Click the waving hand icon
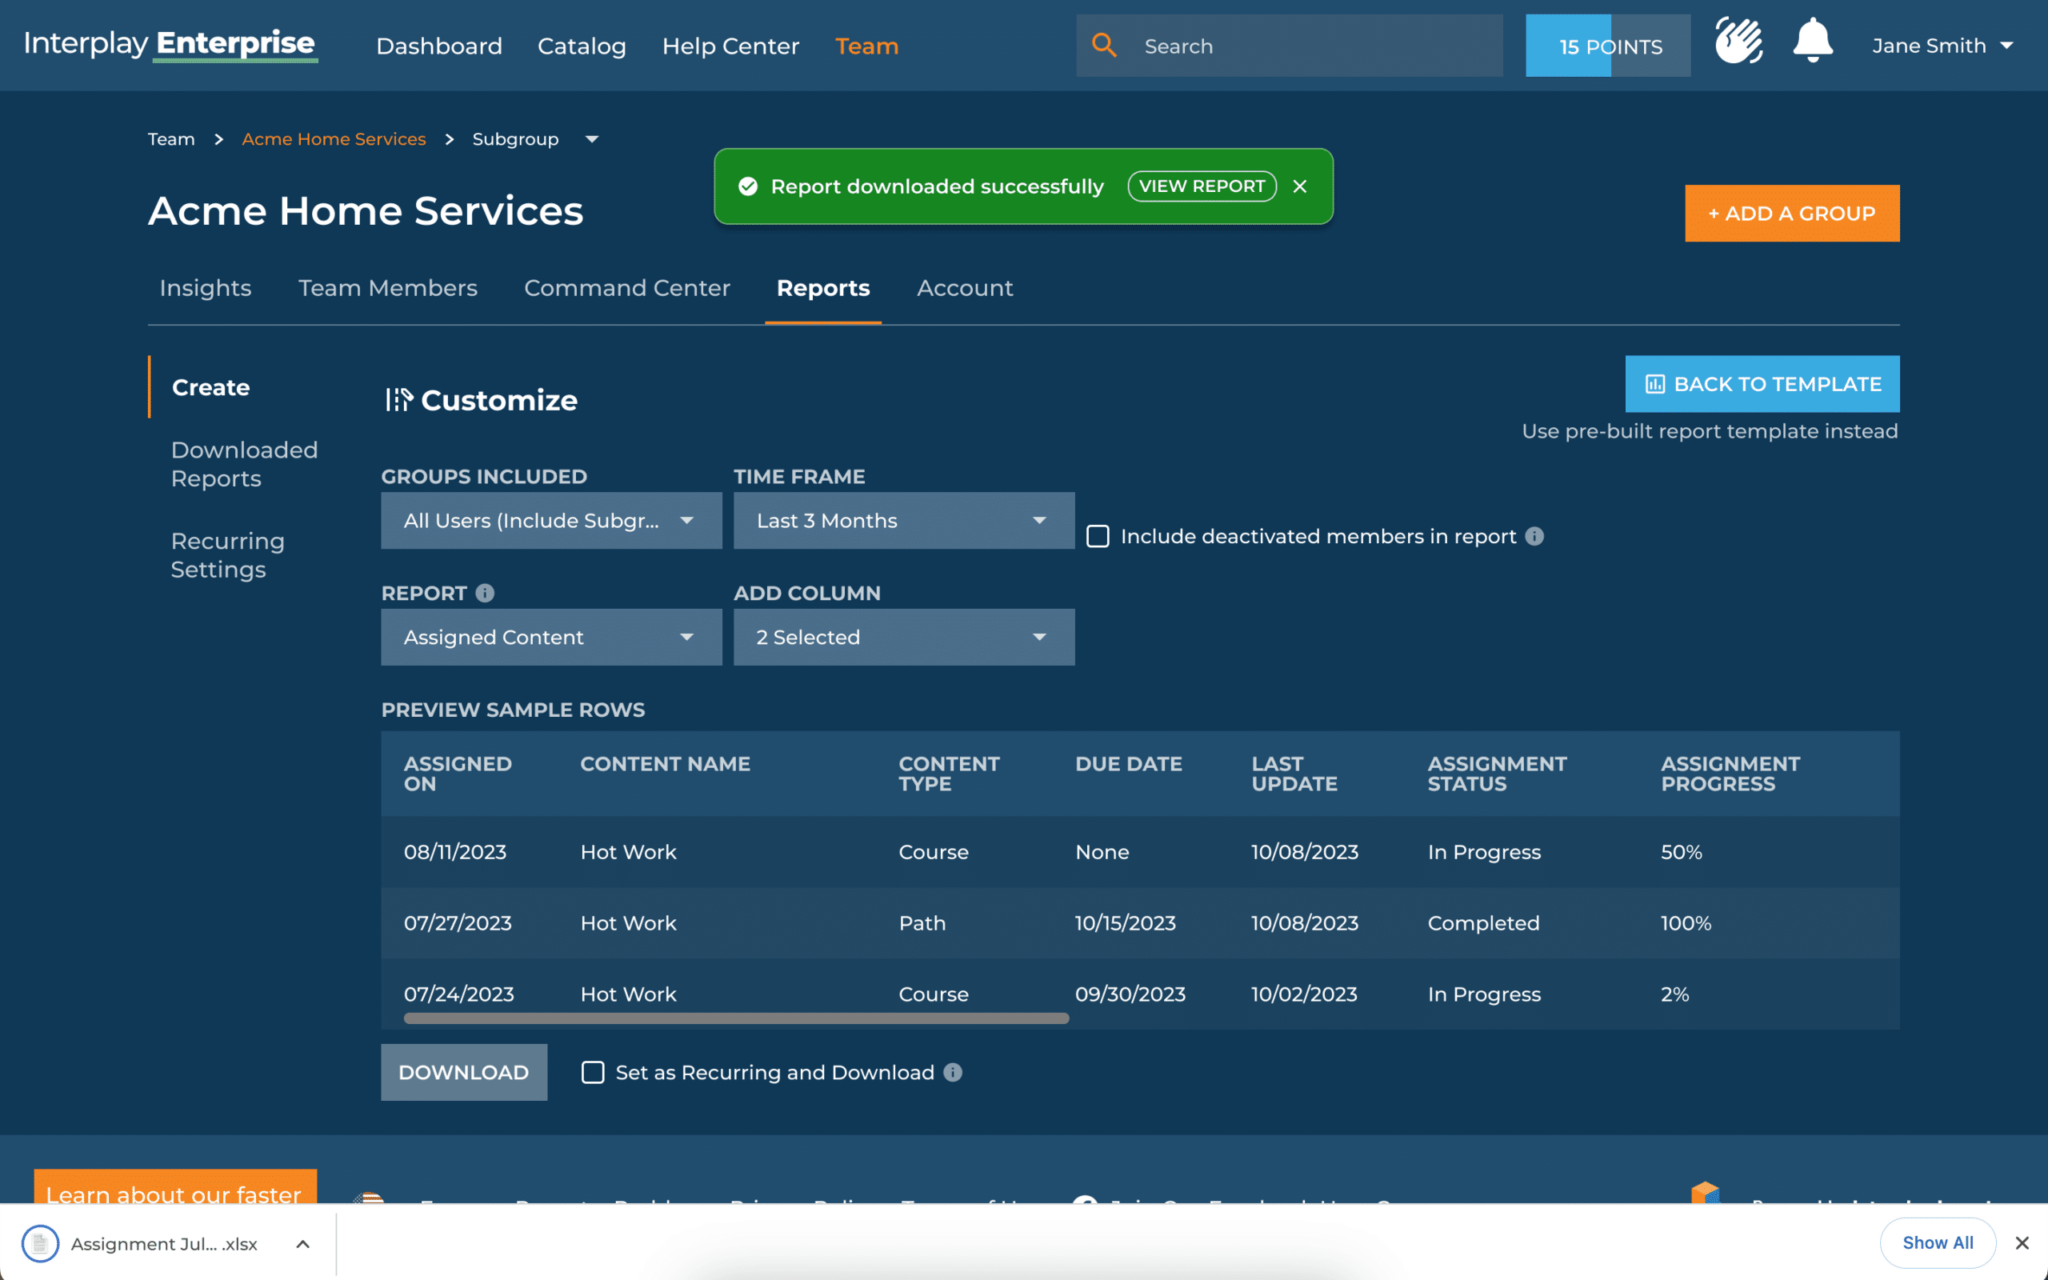 pos(1738,43)
